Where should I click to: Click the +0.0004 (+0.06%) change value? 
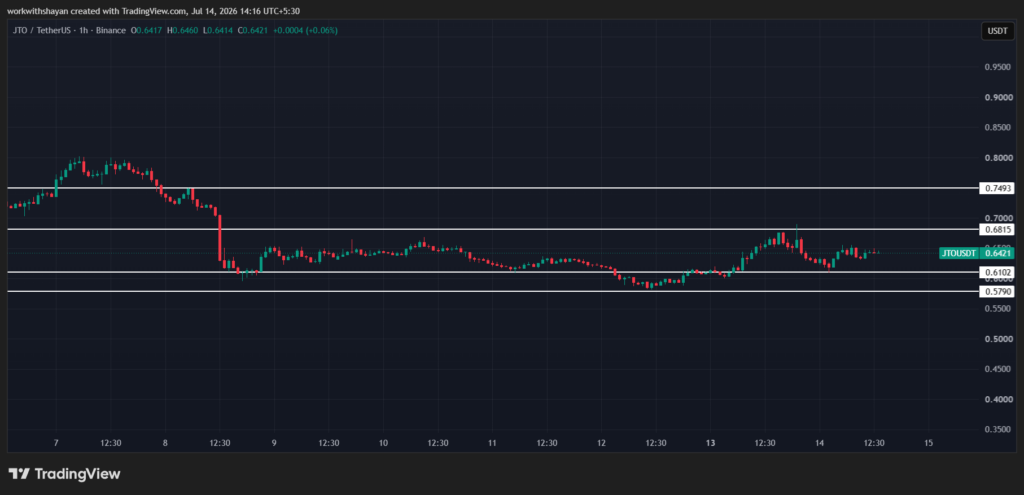(x=306, y=30)
